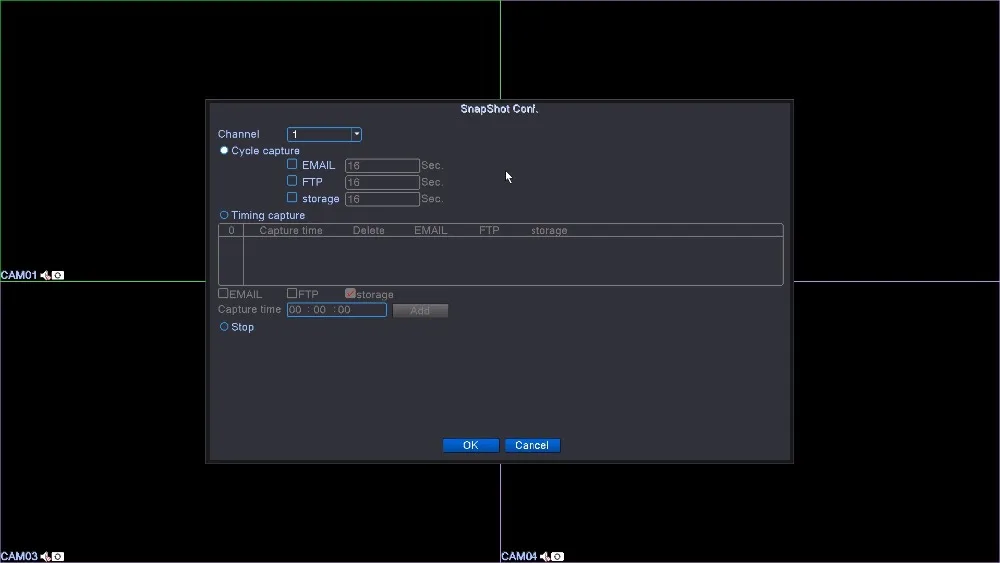
Task: Tick FTP checkbox above Capture time
Action: coord(292,293)
